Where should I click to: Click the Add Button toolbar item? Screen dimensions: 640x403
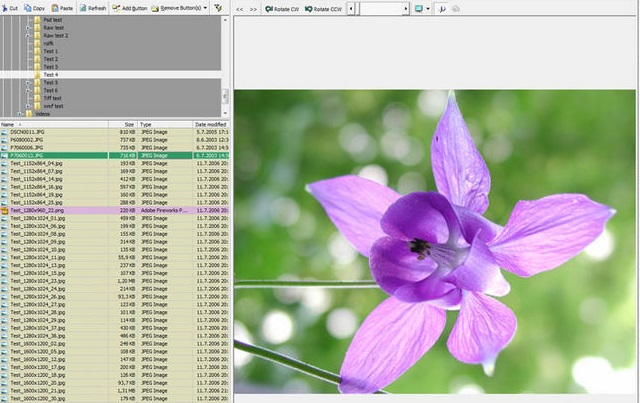(x=128, y=8)
